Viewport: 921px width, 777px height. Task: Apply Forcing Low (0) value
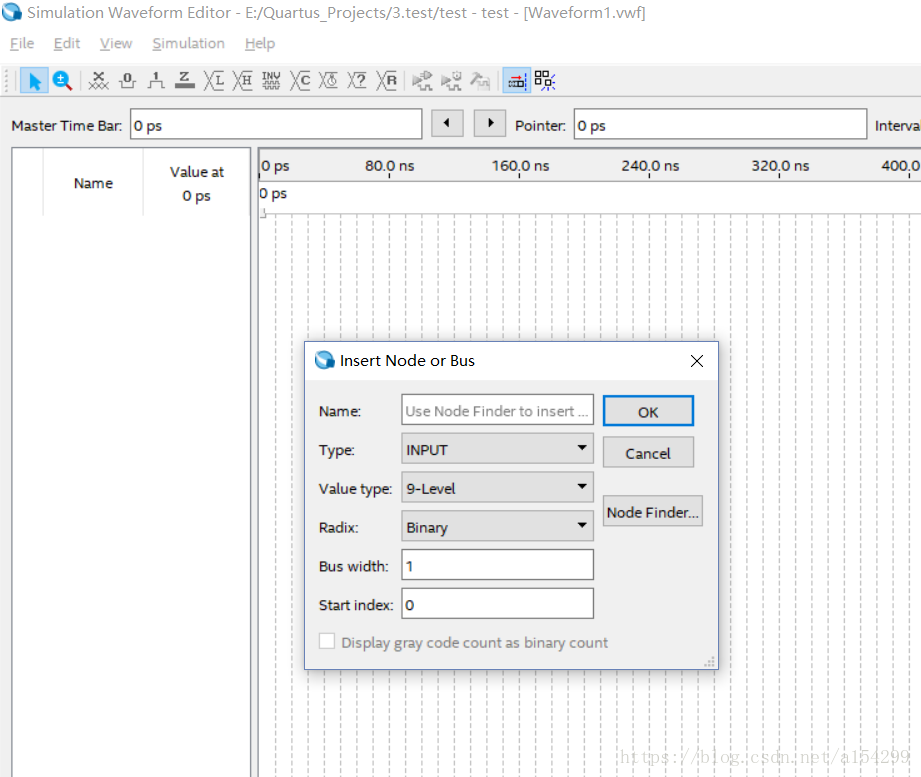127,80
